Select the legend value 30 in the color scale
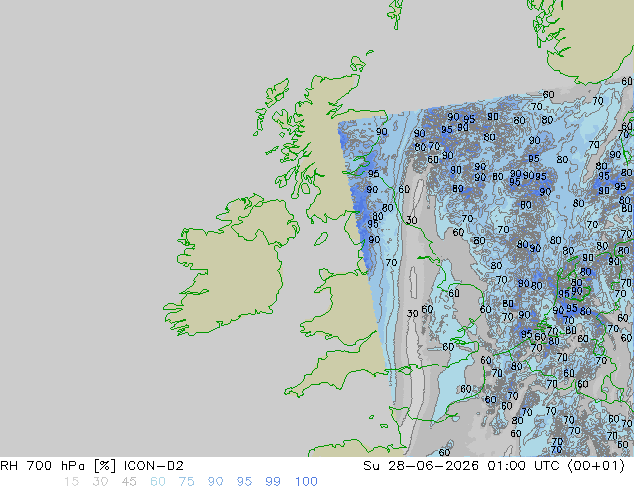Screen dimensions: 634x490 pos(100,482)
